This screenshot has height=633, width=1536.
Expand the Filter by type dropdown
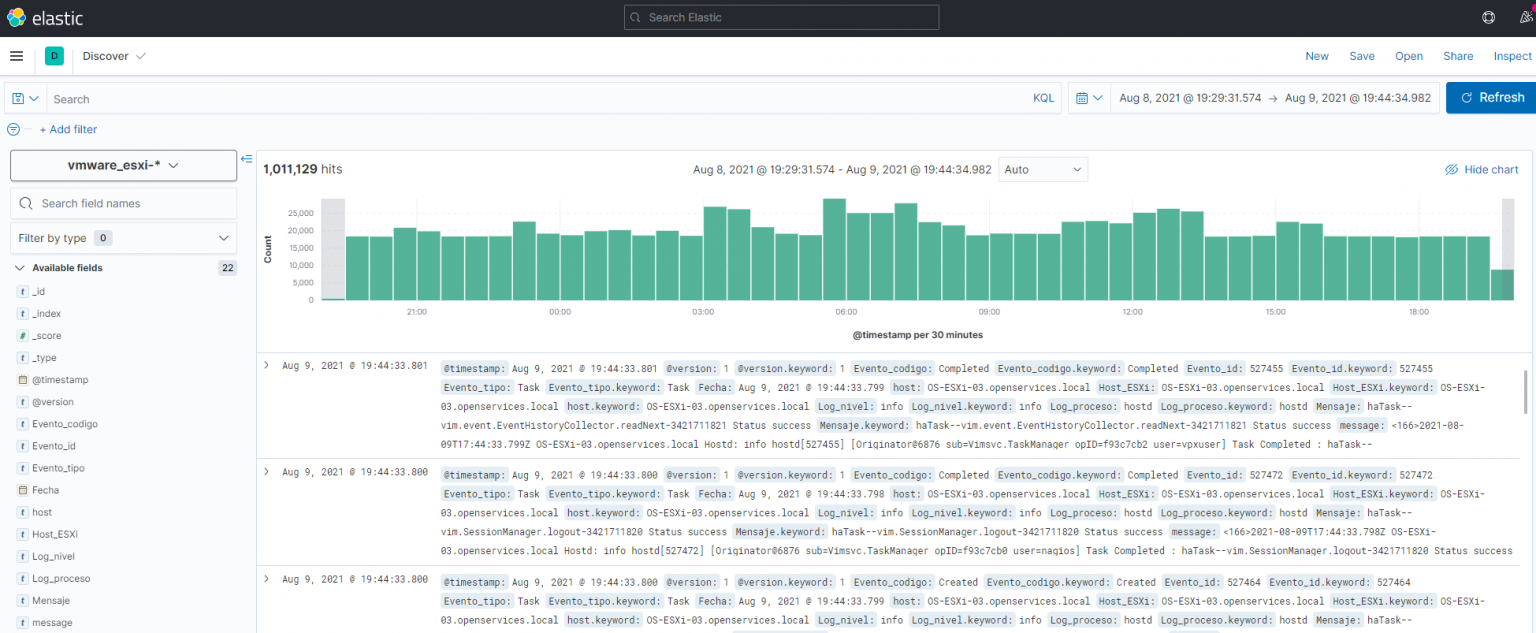coord(123,238)
